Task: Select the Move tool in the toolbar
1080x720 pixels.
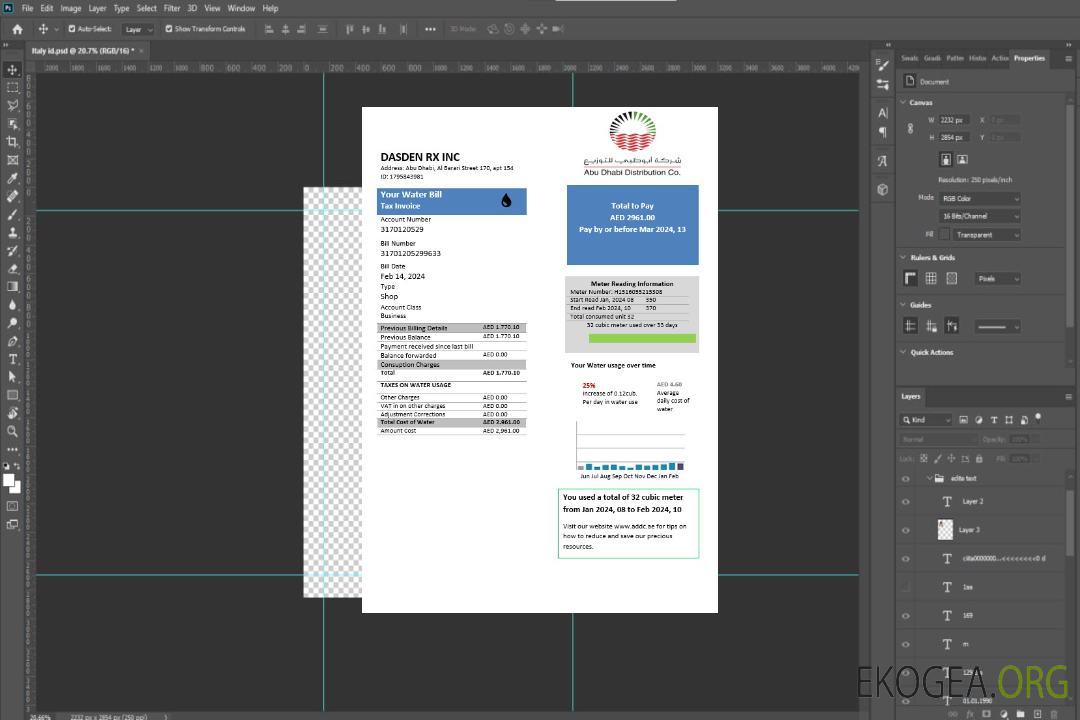Action: [x=13, y=70]
